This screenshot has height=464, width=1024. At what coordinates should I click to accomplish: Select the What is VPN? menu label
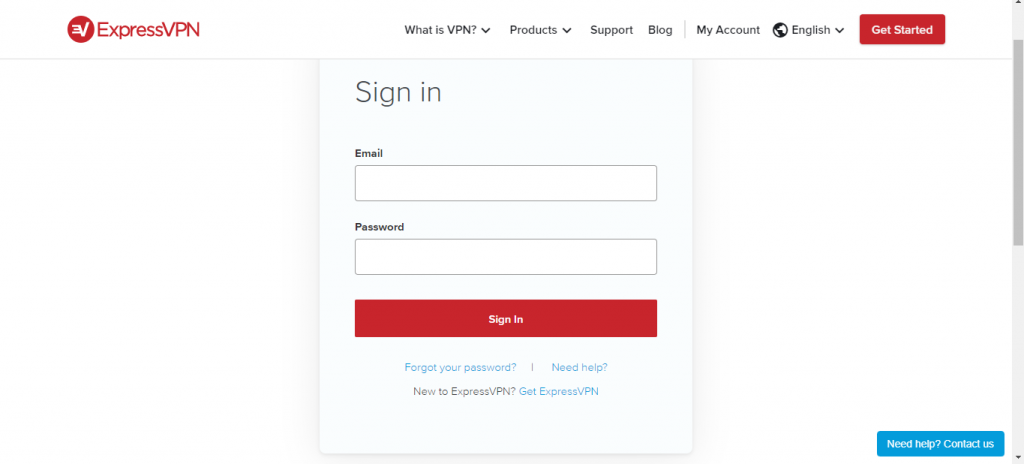click(440, 30)
